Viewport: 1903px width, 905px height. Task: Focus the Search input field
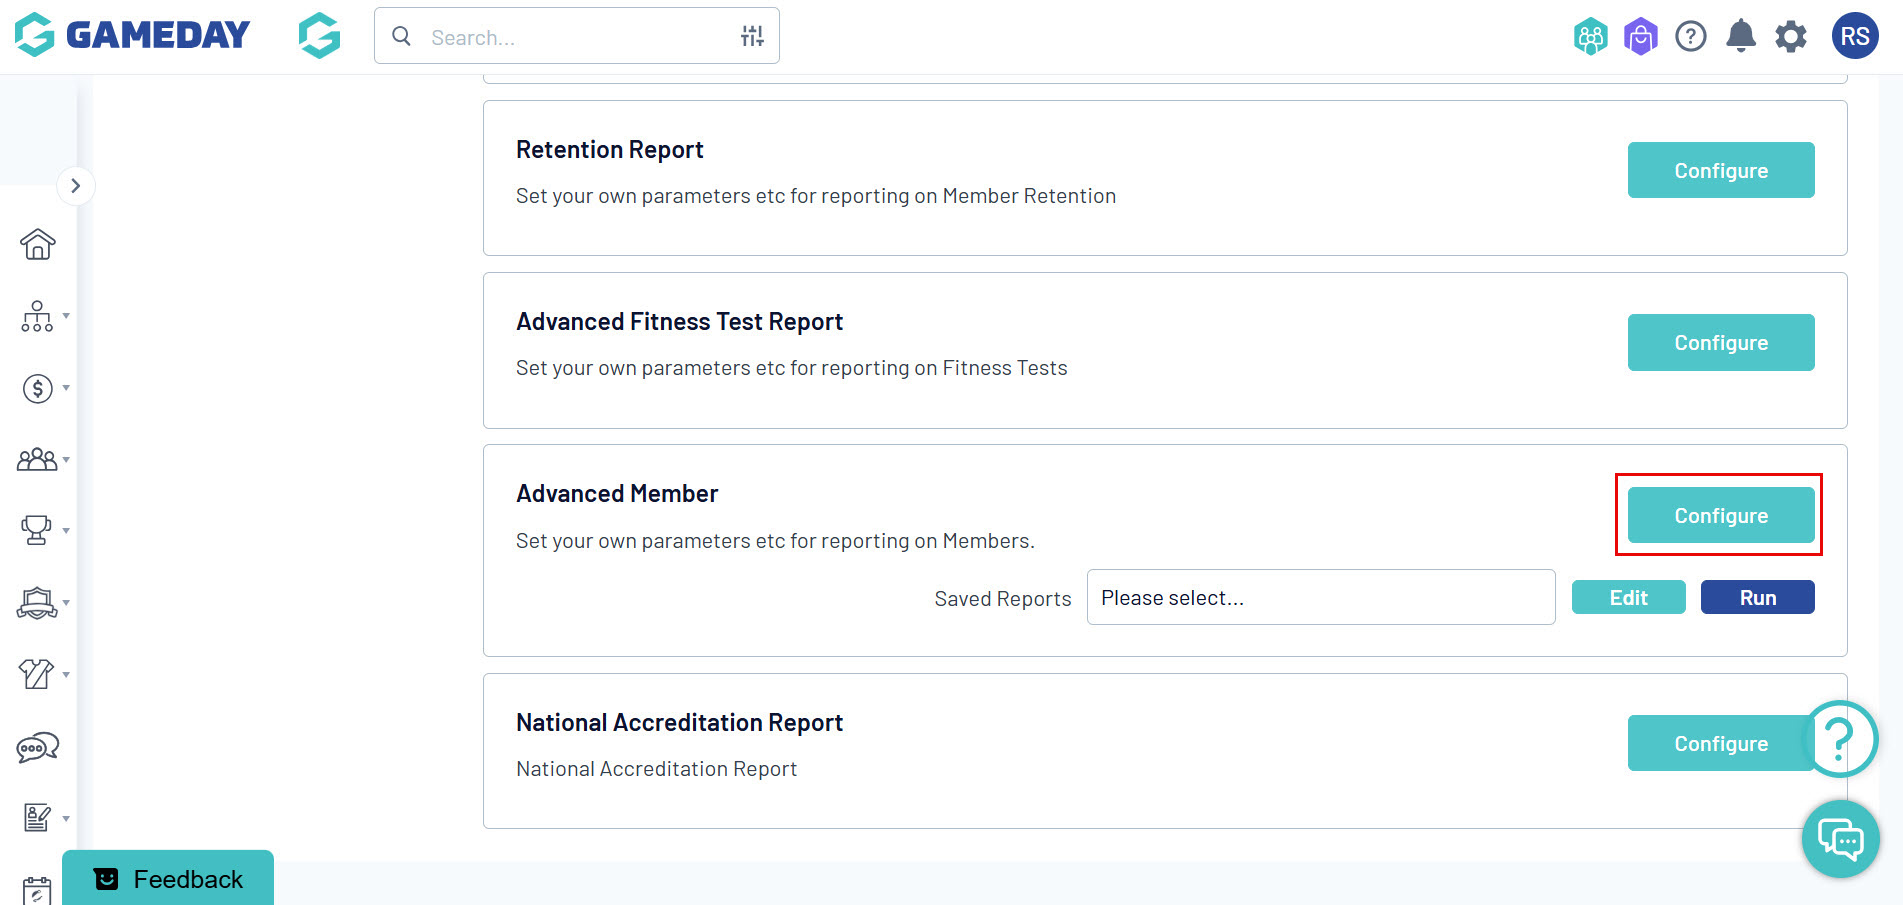tap(577, 37)
